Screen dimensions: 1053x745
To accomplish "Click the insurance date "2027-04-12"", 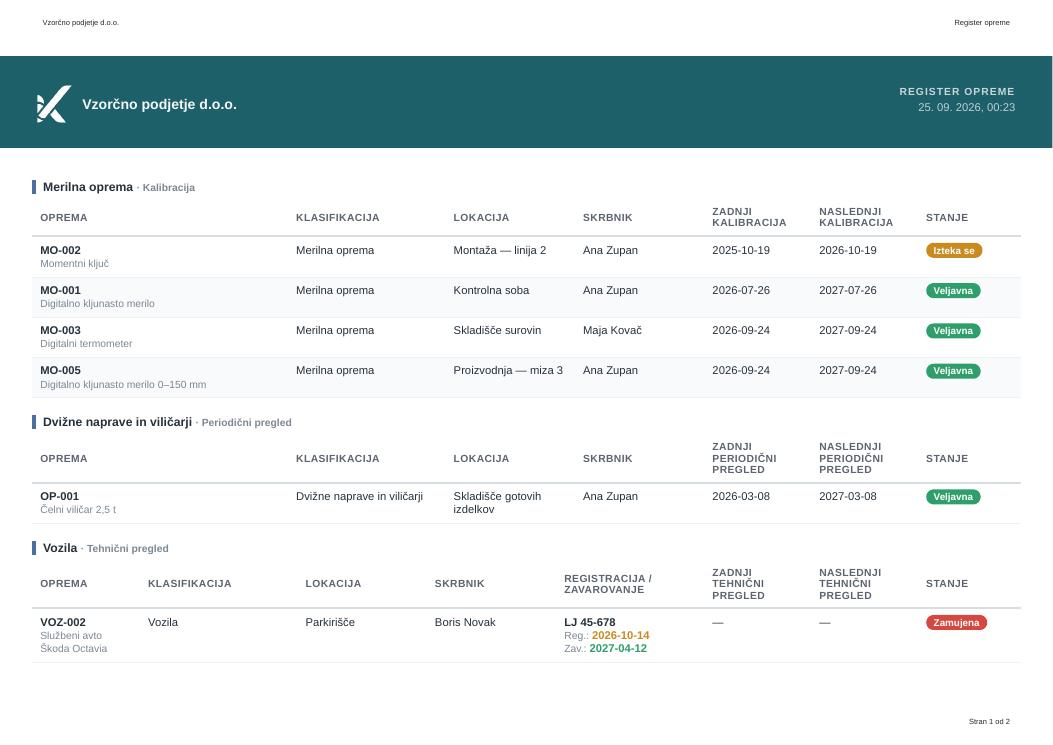I will (618, 648).
